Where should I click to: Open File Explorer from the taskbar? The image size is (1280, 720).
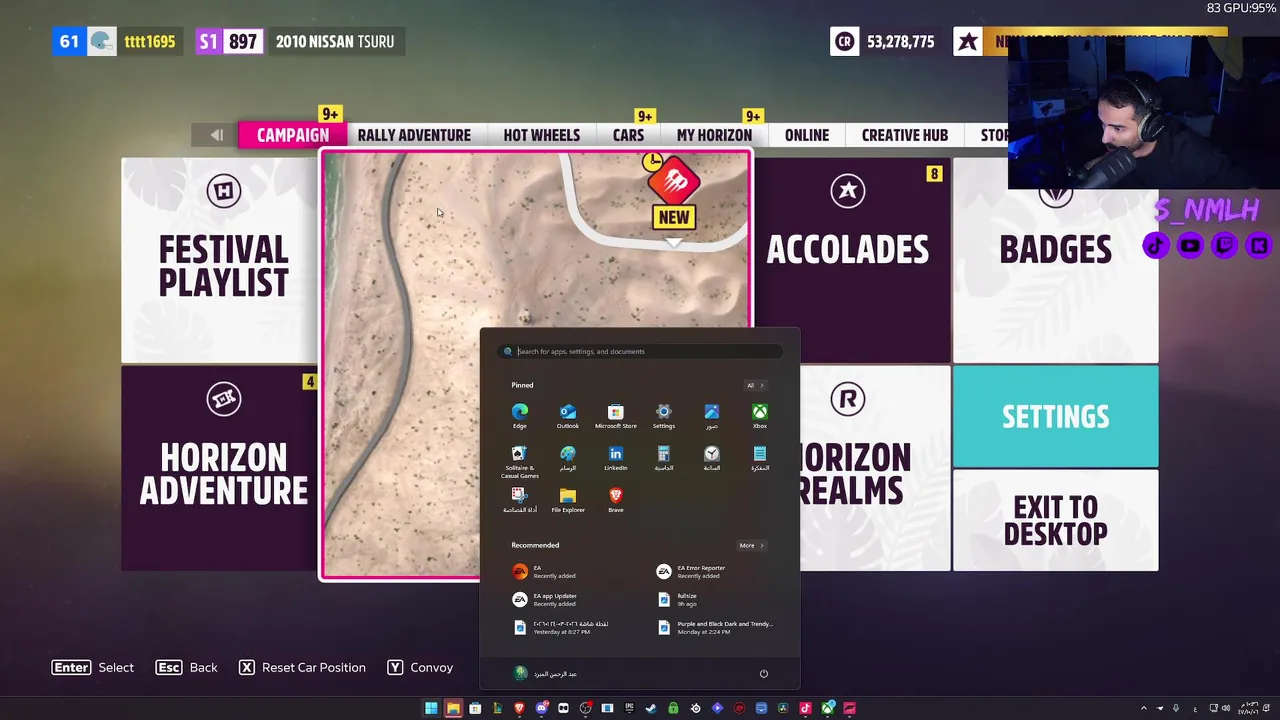453,708
